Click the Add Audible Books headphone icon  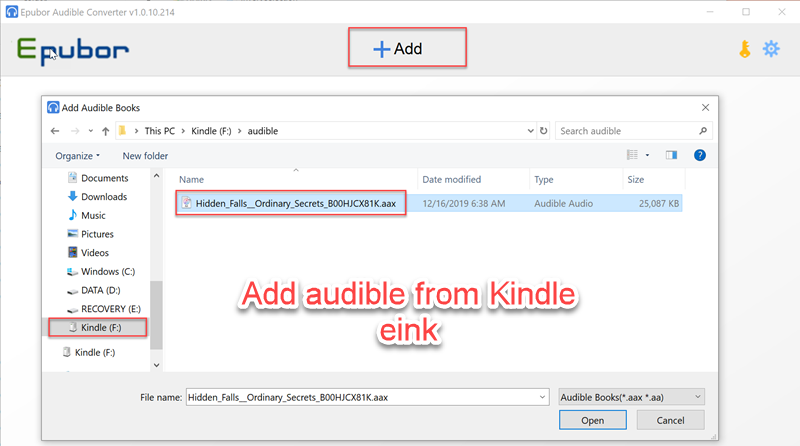click(x=53, y=107)
